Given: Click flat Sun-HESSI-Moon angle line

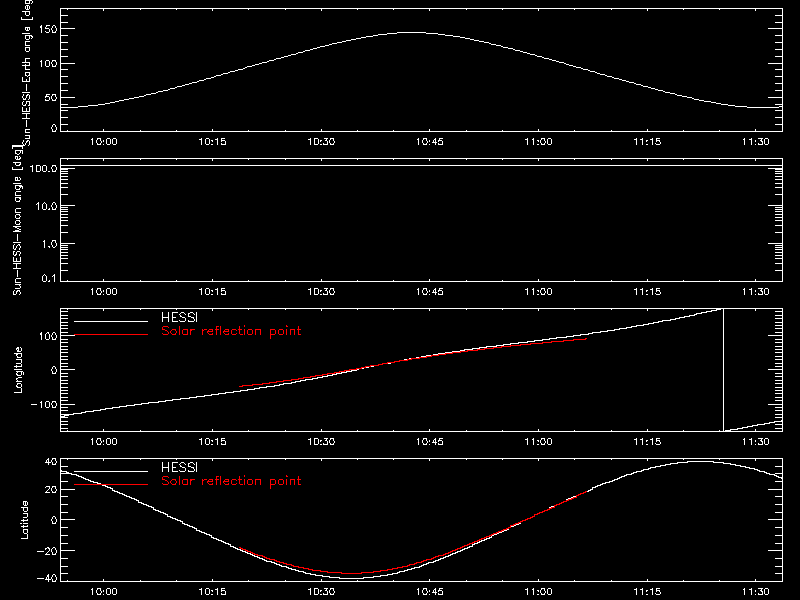Looking at the screenshot, I should [x=421, y=166].
